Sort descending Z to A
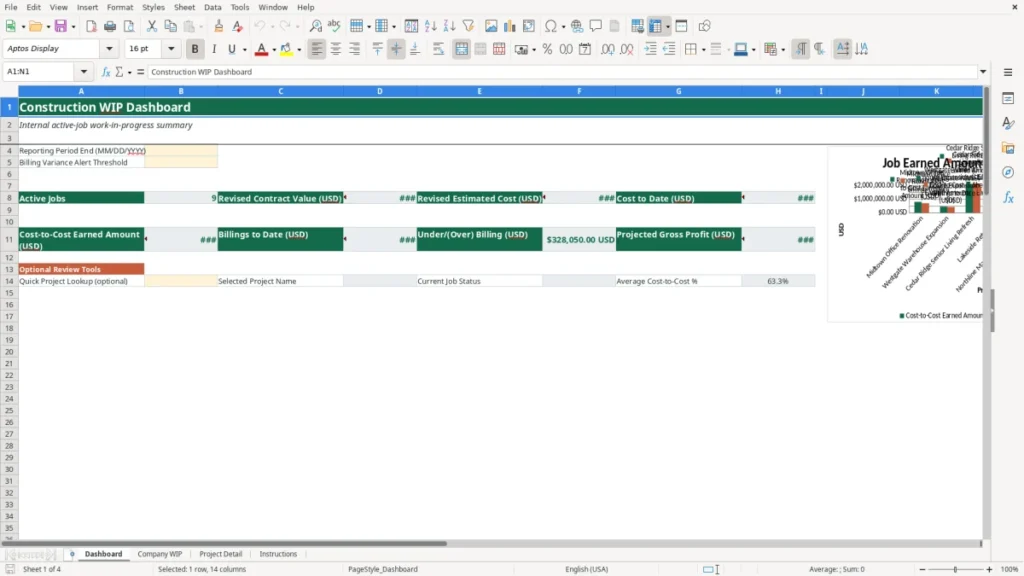 [449, 26]
